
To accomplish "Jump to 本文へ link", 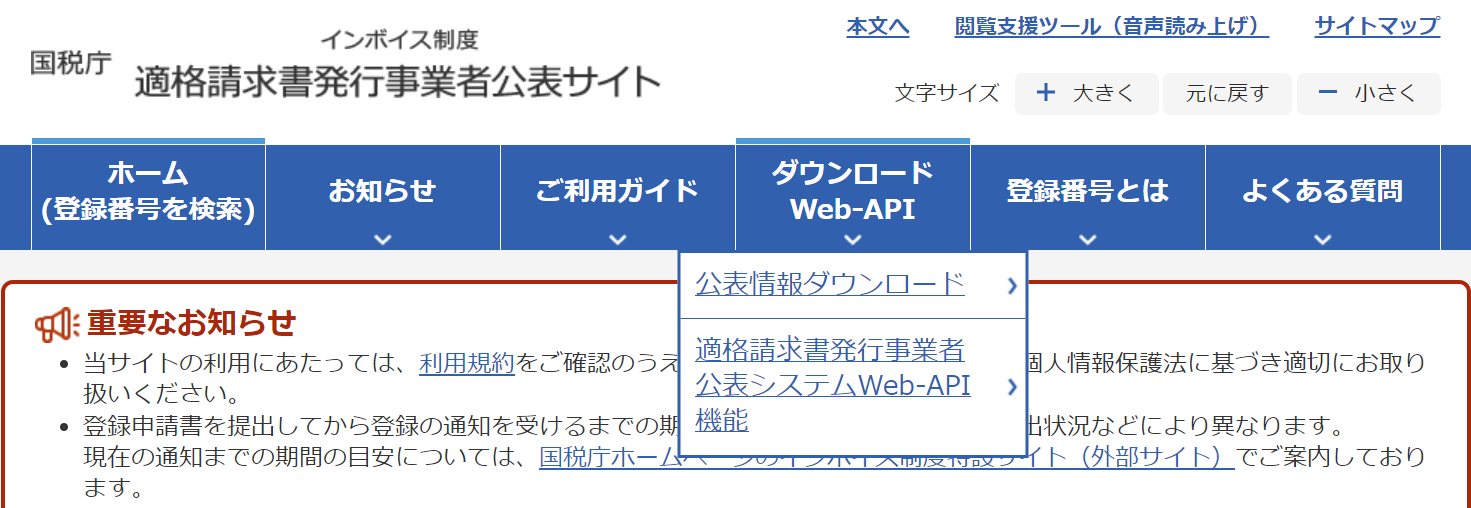I will (878, 27).
